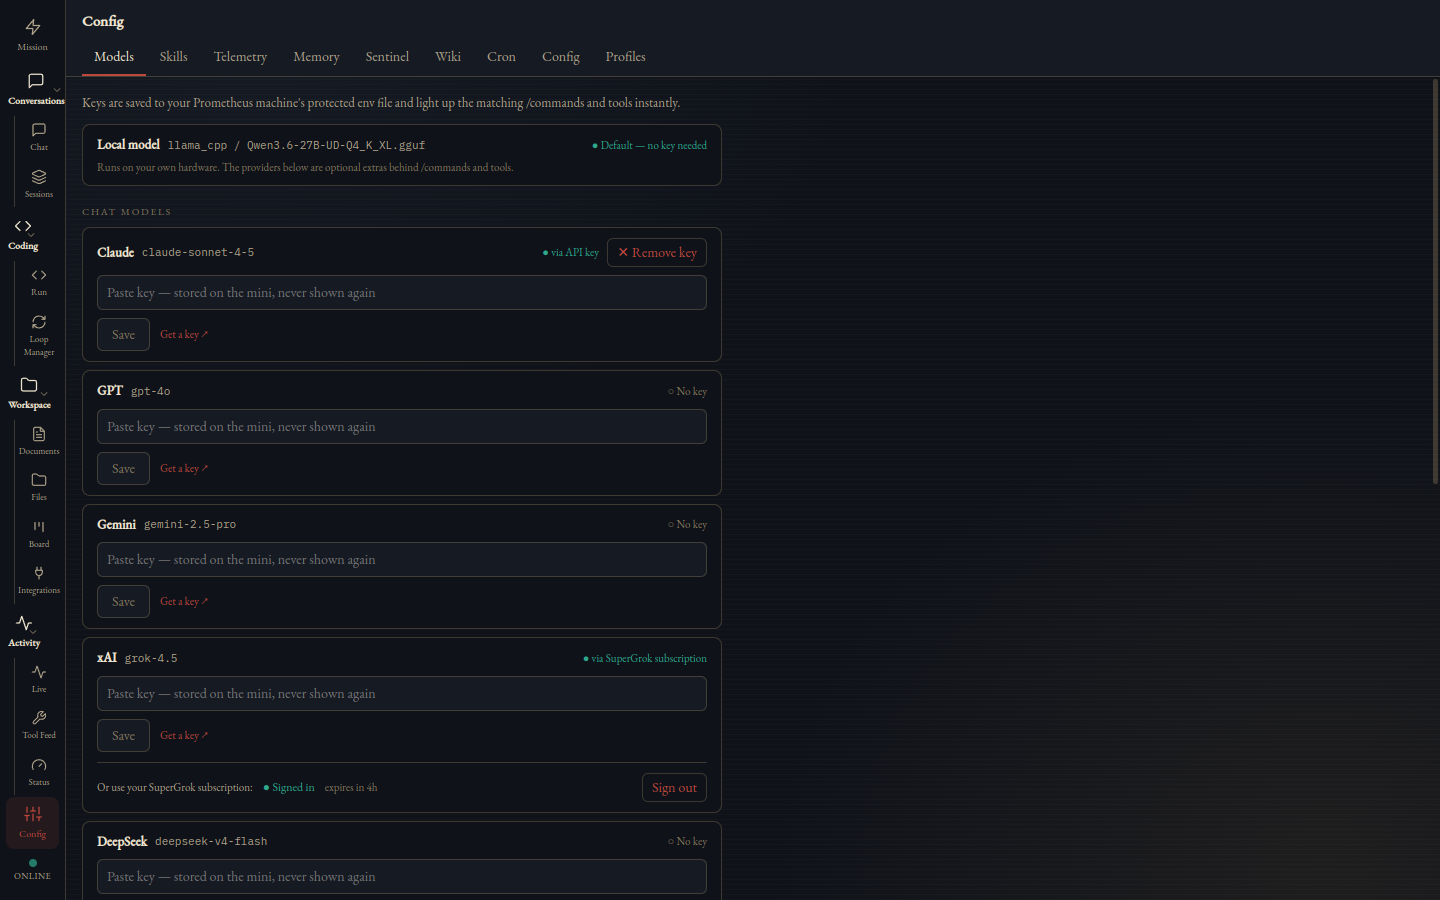The height and width of the screenshot is (900, 1440).
Task: Click the page vertical scrollbar
Action: [1435, 282]
